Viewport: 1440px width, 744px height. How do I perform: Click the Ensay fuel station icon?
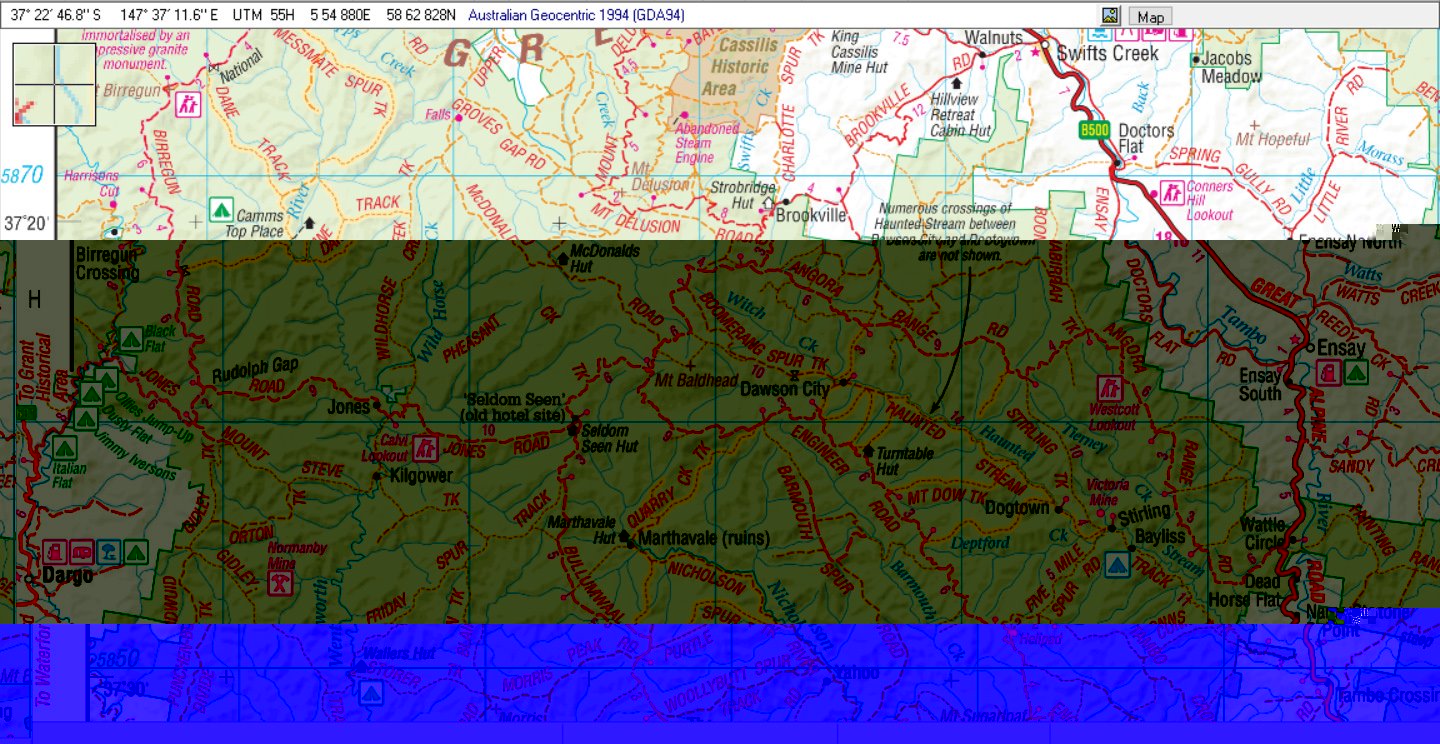(x=1329, y=373)
